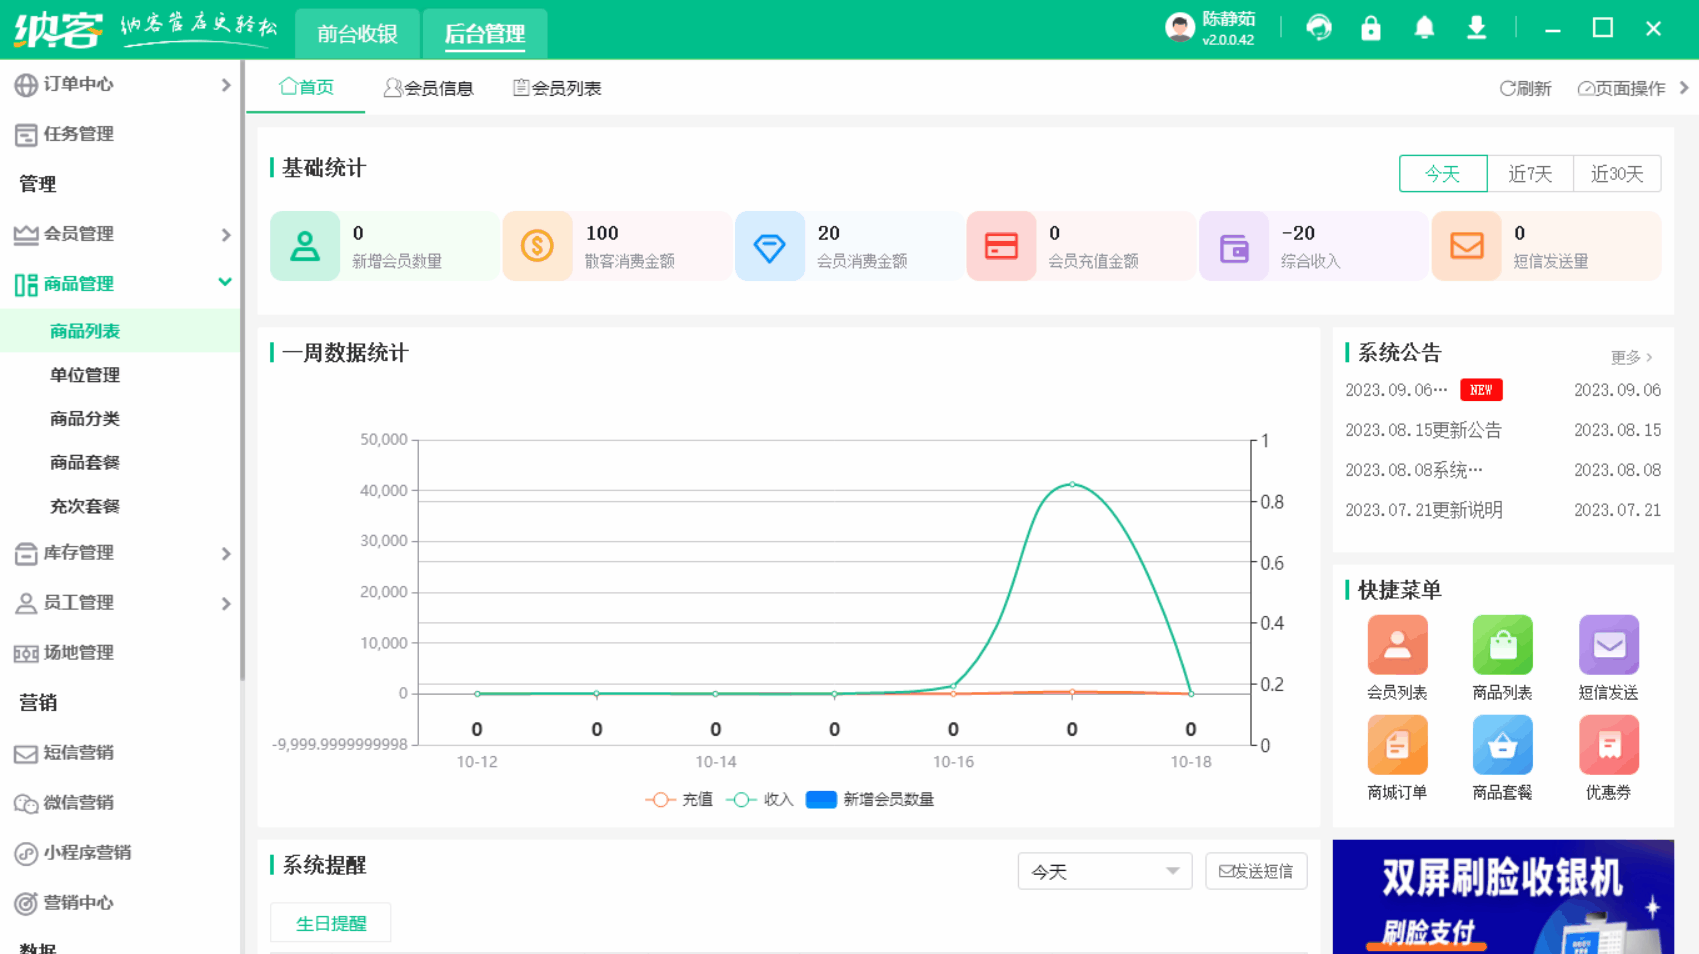Switch statistics to 近7天
Image resolution: width=1699 pixels, height=954 pixels.
coord(1530,173)
